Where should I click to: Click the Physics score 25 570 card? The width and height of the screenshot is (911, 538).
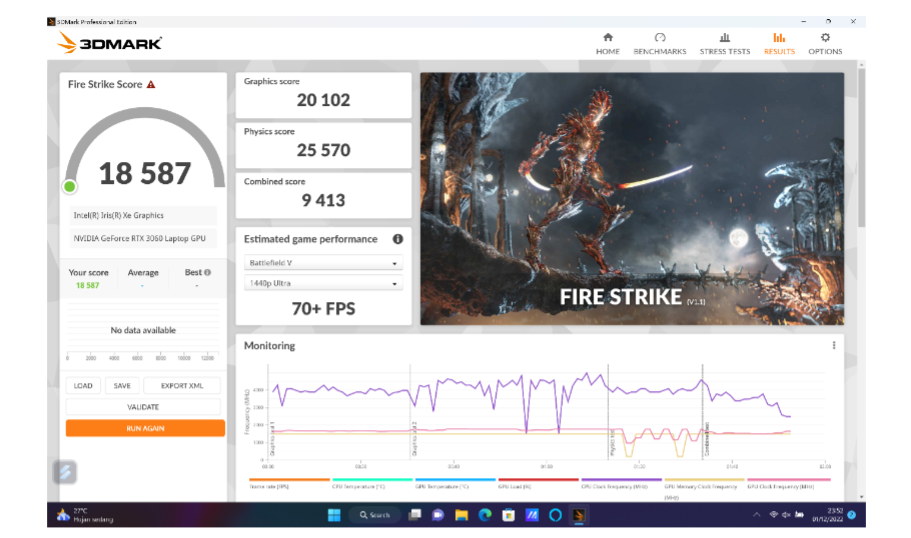[323, 145]
